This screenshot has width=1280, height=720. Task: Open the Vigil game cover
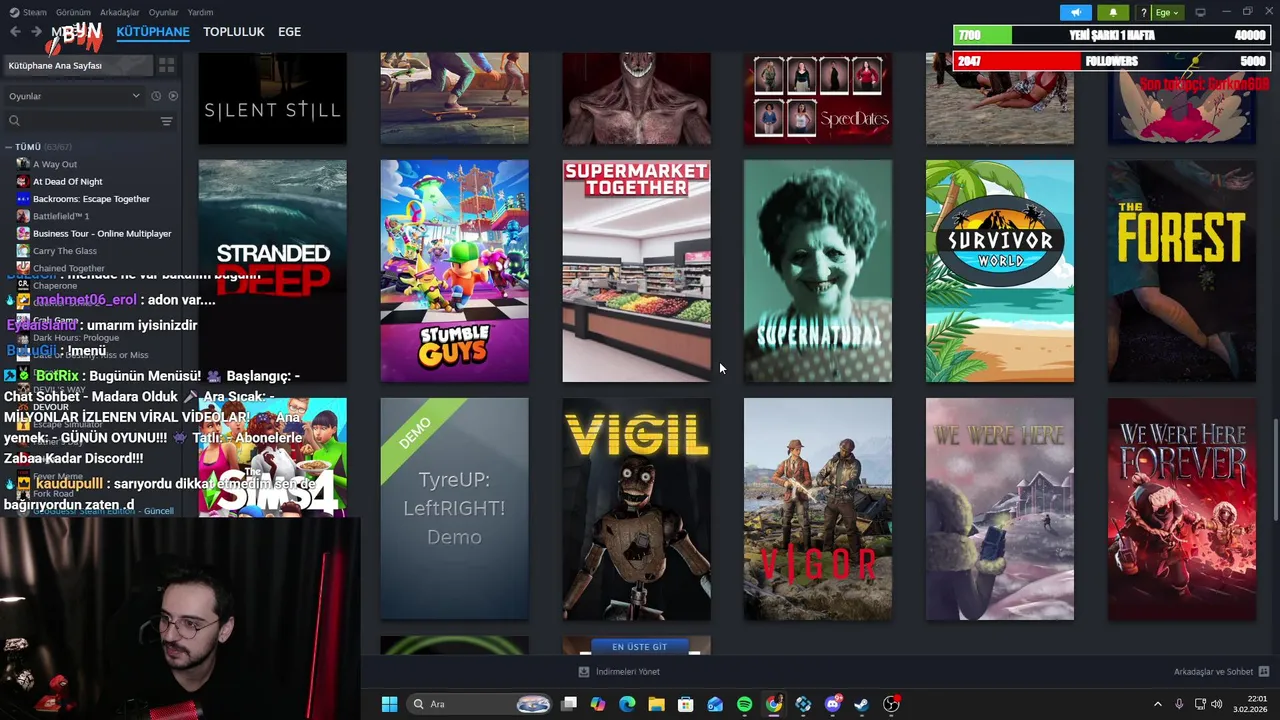point(636,509)
